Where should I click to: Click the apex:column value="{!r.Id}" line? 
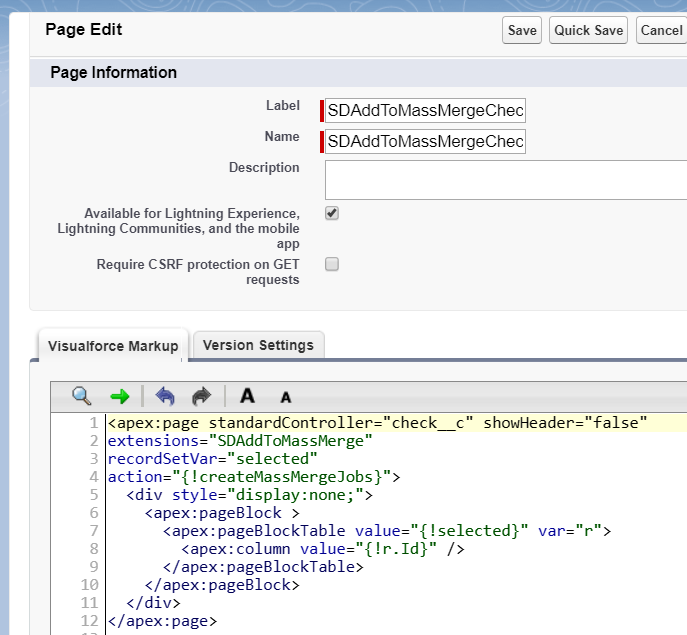coord(323,549)
